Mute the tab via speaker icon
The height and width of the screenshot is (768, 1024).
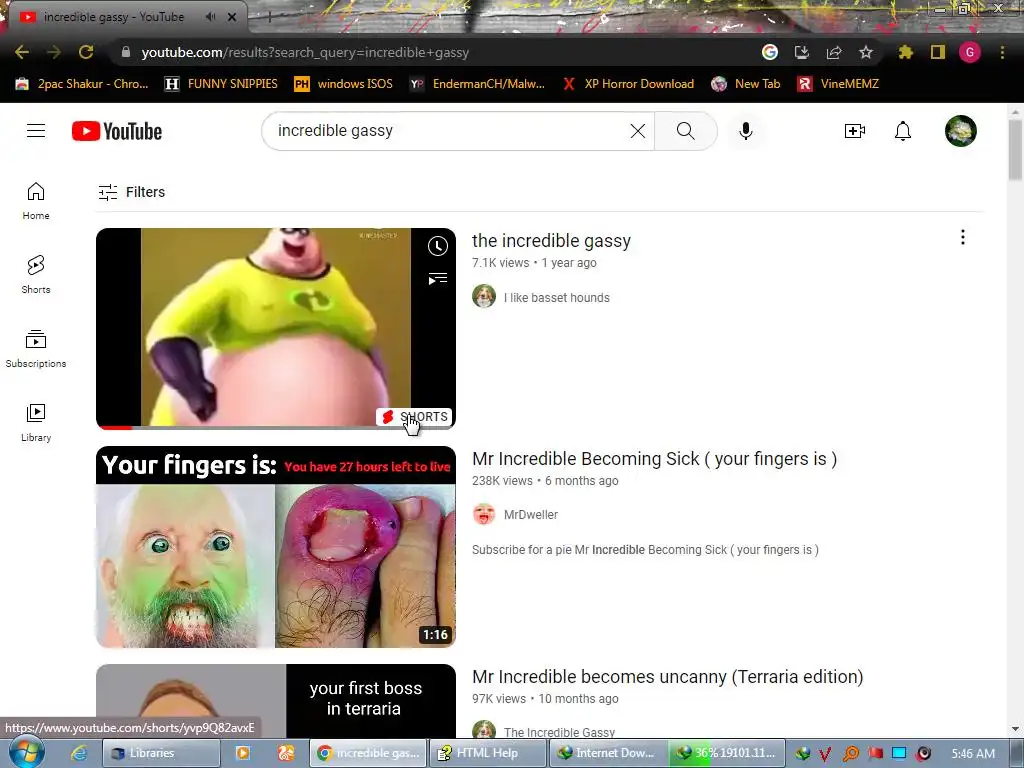pos(210,17)
